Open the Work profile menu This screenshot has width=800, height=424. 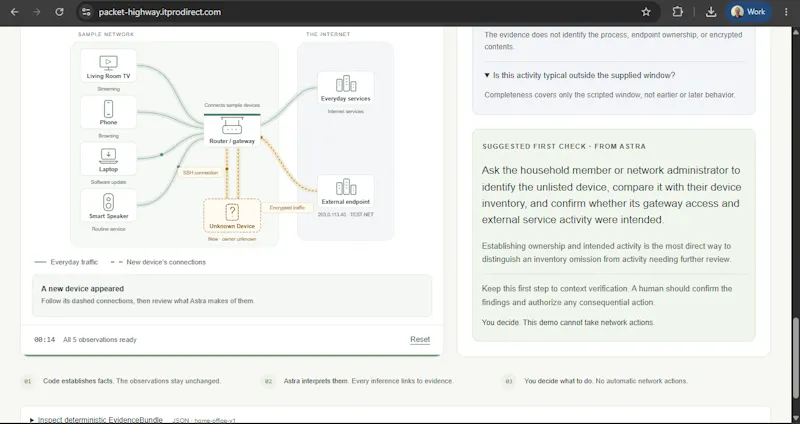[x=748, y=12]
